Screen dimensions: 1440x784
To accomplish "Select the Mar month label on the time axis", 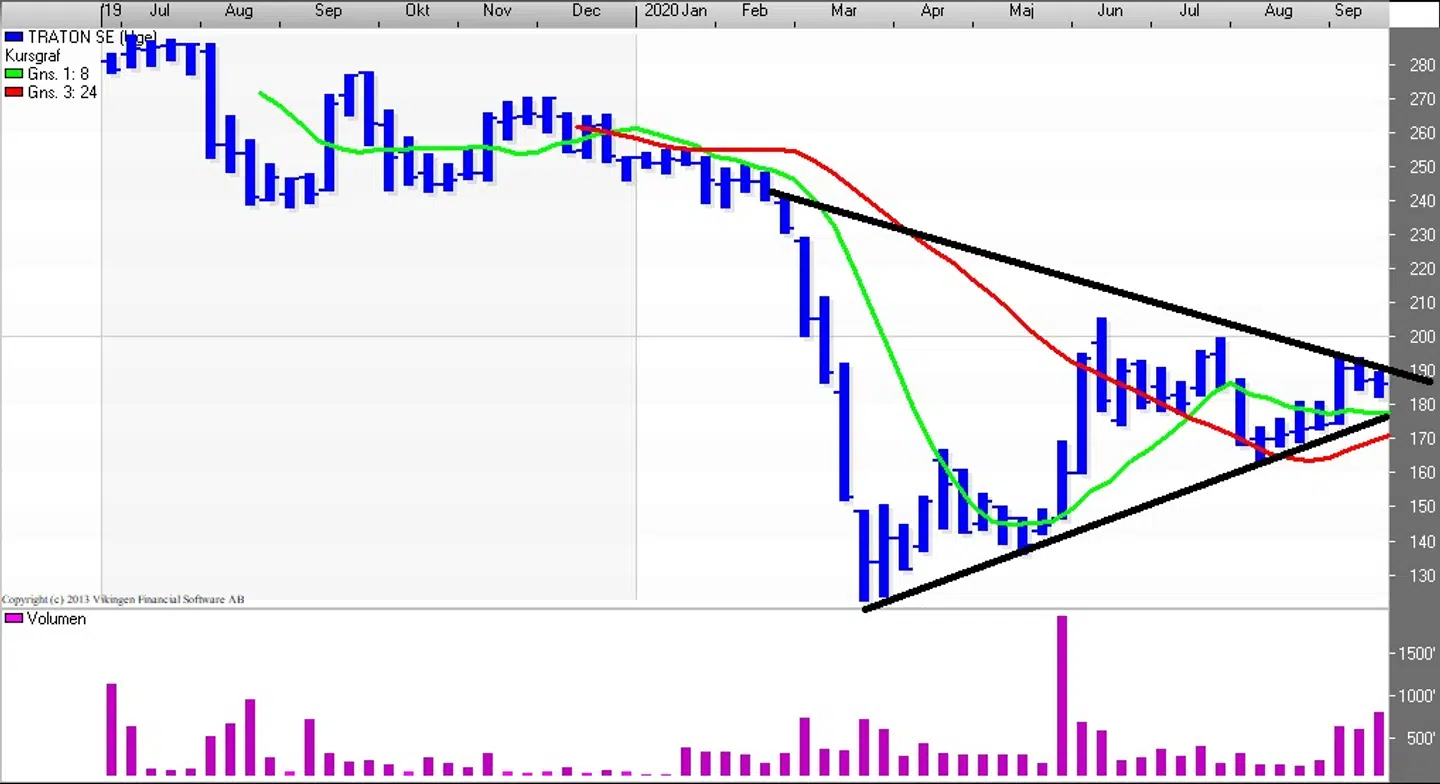I will pos(844,11).
